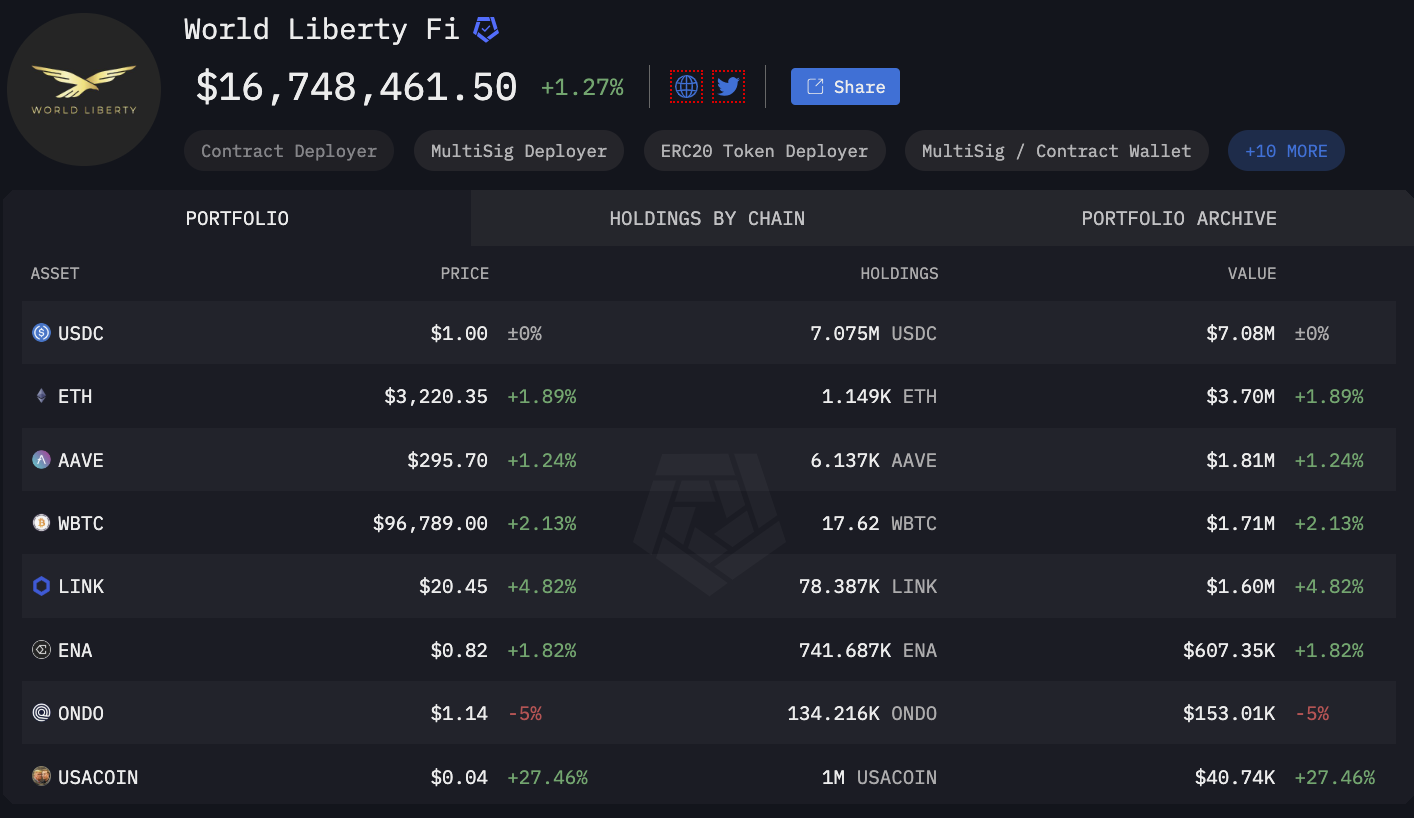Click the $40.74K USACOIN value

[x=1235, y=777]
